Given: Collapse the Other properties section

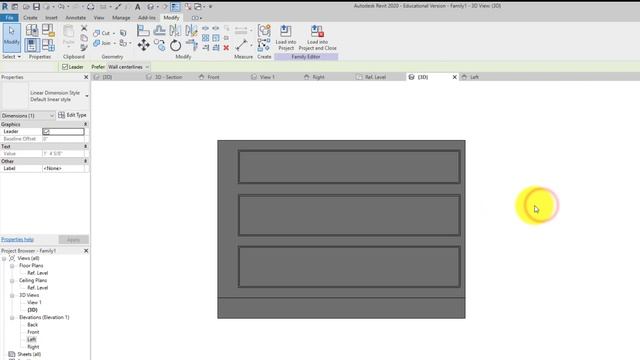Looking at the screenshot, I should click(85, 161).
